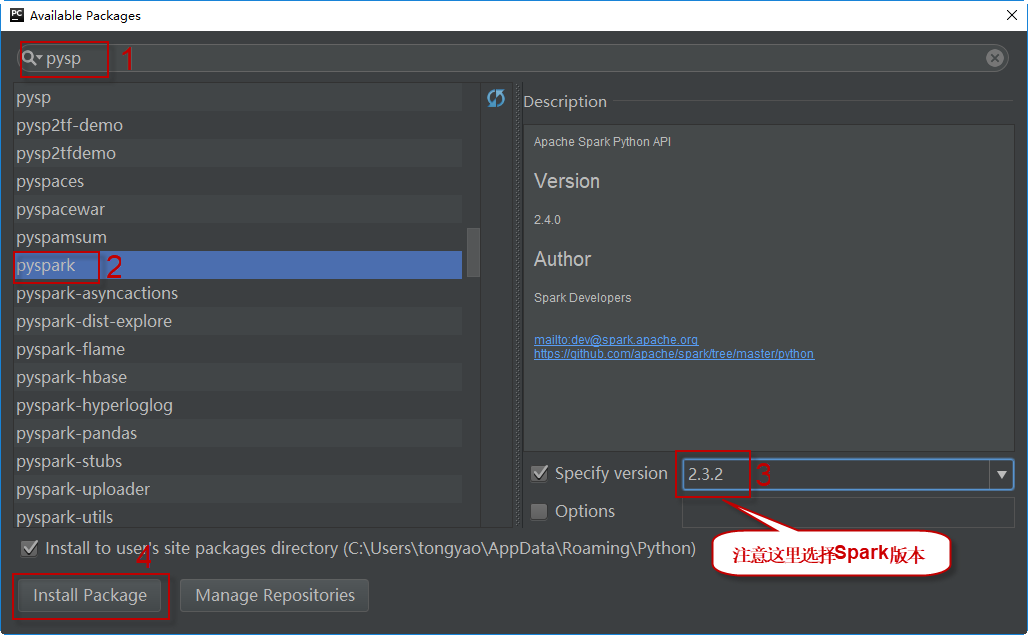Click the magnifier search options icon

click(x=32, y=58)
